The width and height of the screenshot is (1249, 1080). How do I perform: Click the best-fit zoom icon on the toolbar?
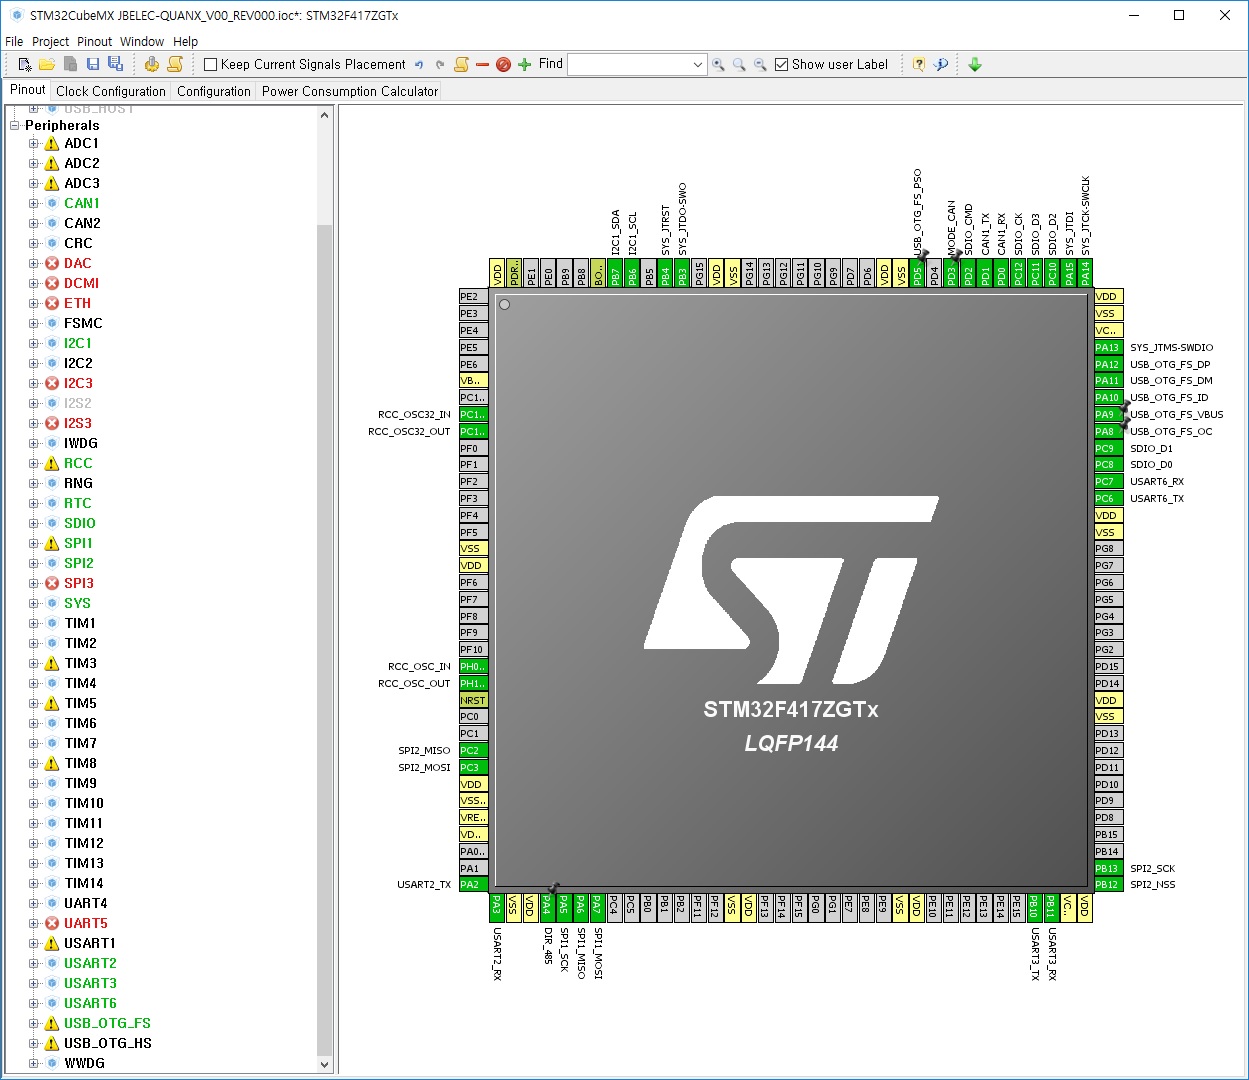740,64
